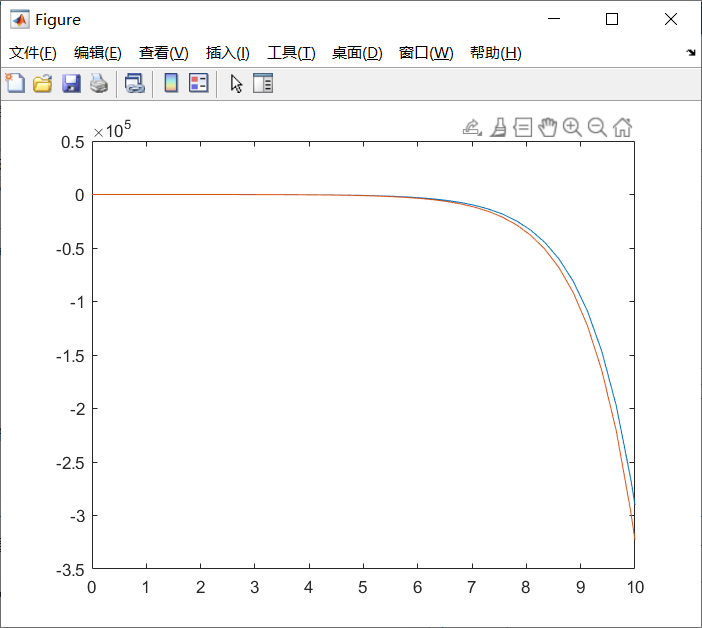Toggle the zoom in magnifier
Screen dimensions: 702x628
[572, 128]
